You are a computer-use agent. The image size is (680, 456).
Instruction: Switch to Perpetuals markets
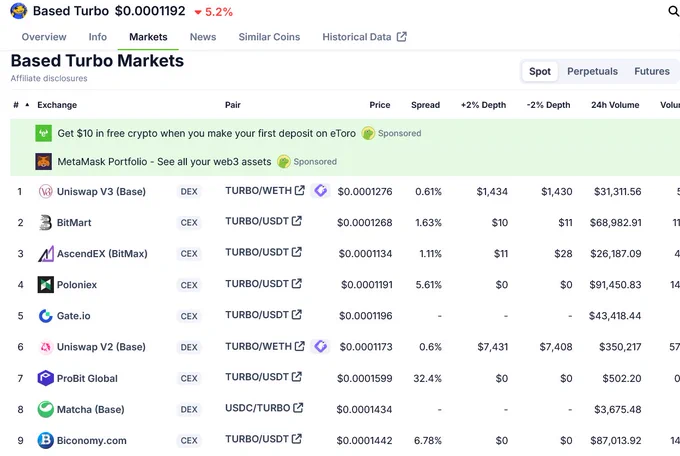point(592,71)
